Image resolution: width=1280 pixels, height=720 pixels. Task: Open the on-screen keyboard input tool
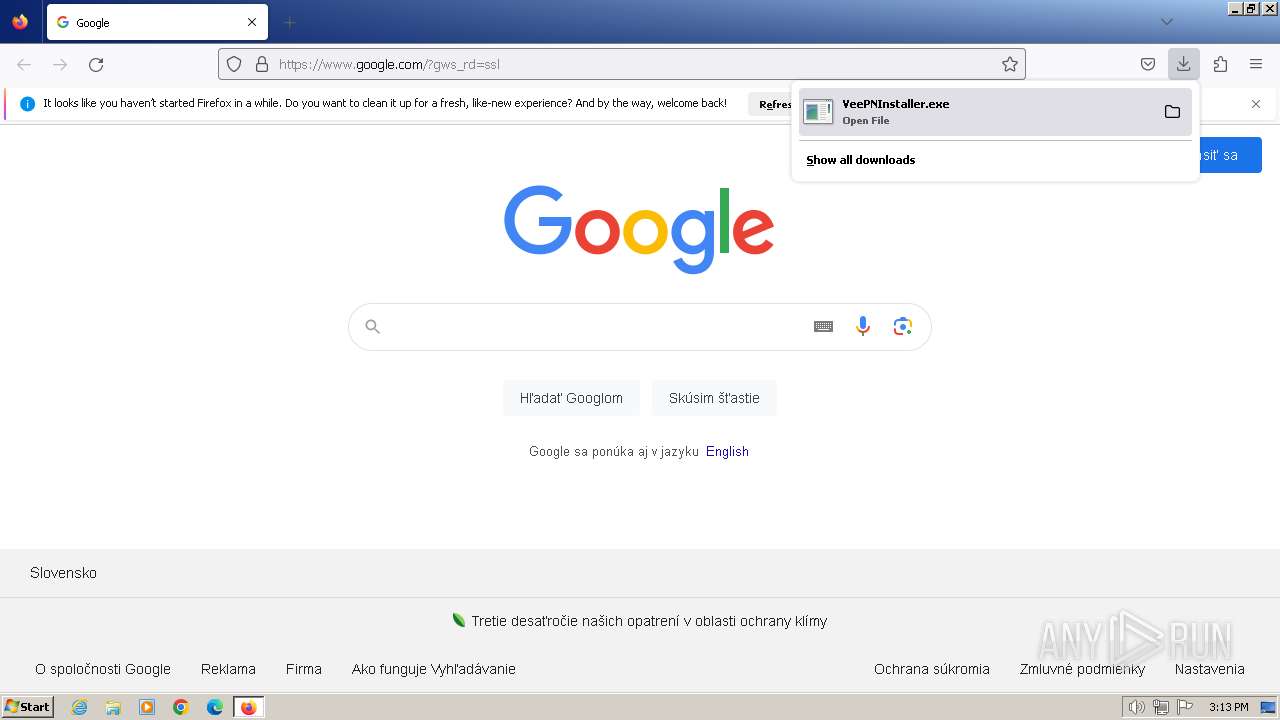coord(823,326)
